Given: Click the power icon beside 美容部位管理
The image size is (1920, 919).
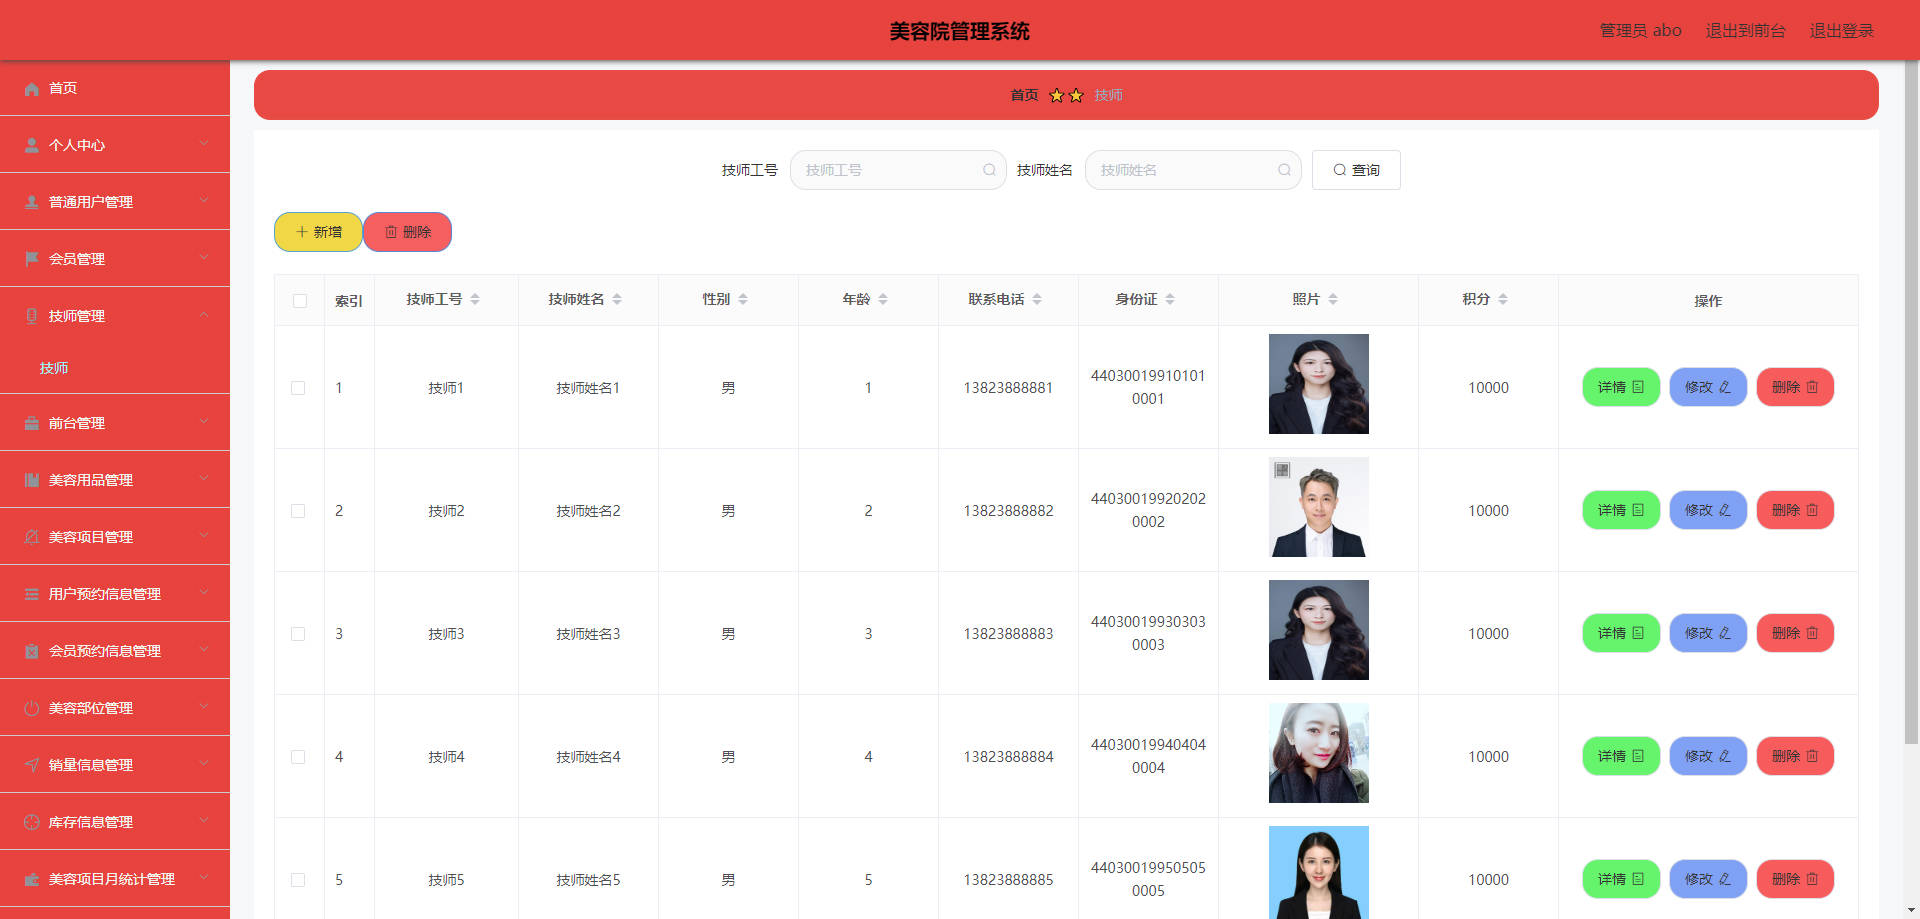Looking at the screenshot, I should (32, 709).
